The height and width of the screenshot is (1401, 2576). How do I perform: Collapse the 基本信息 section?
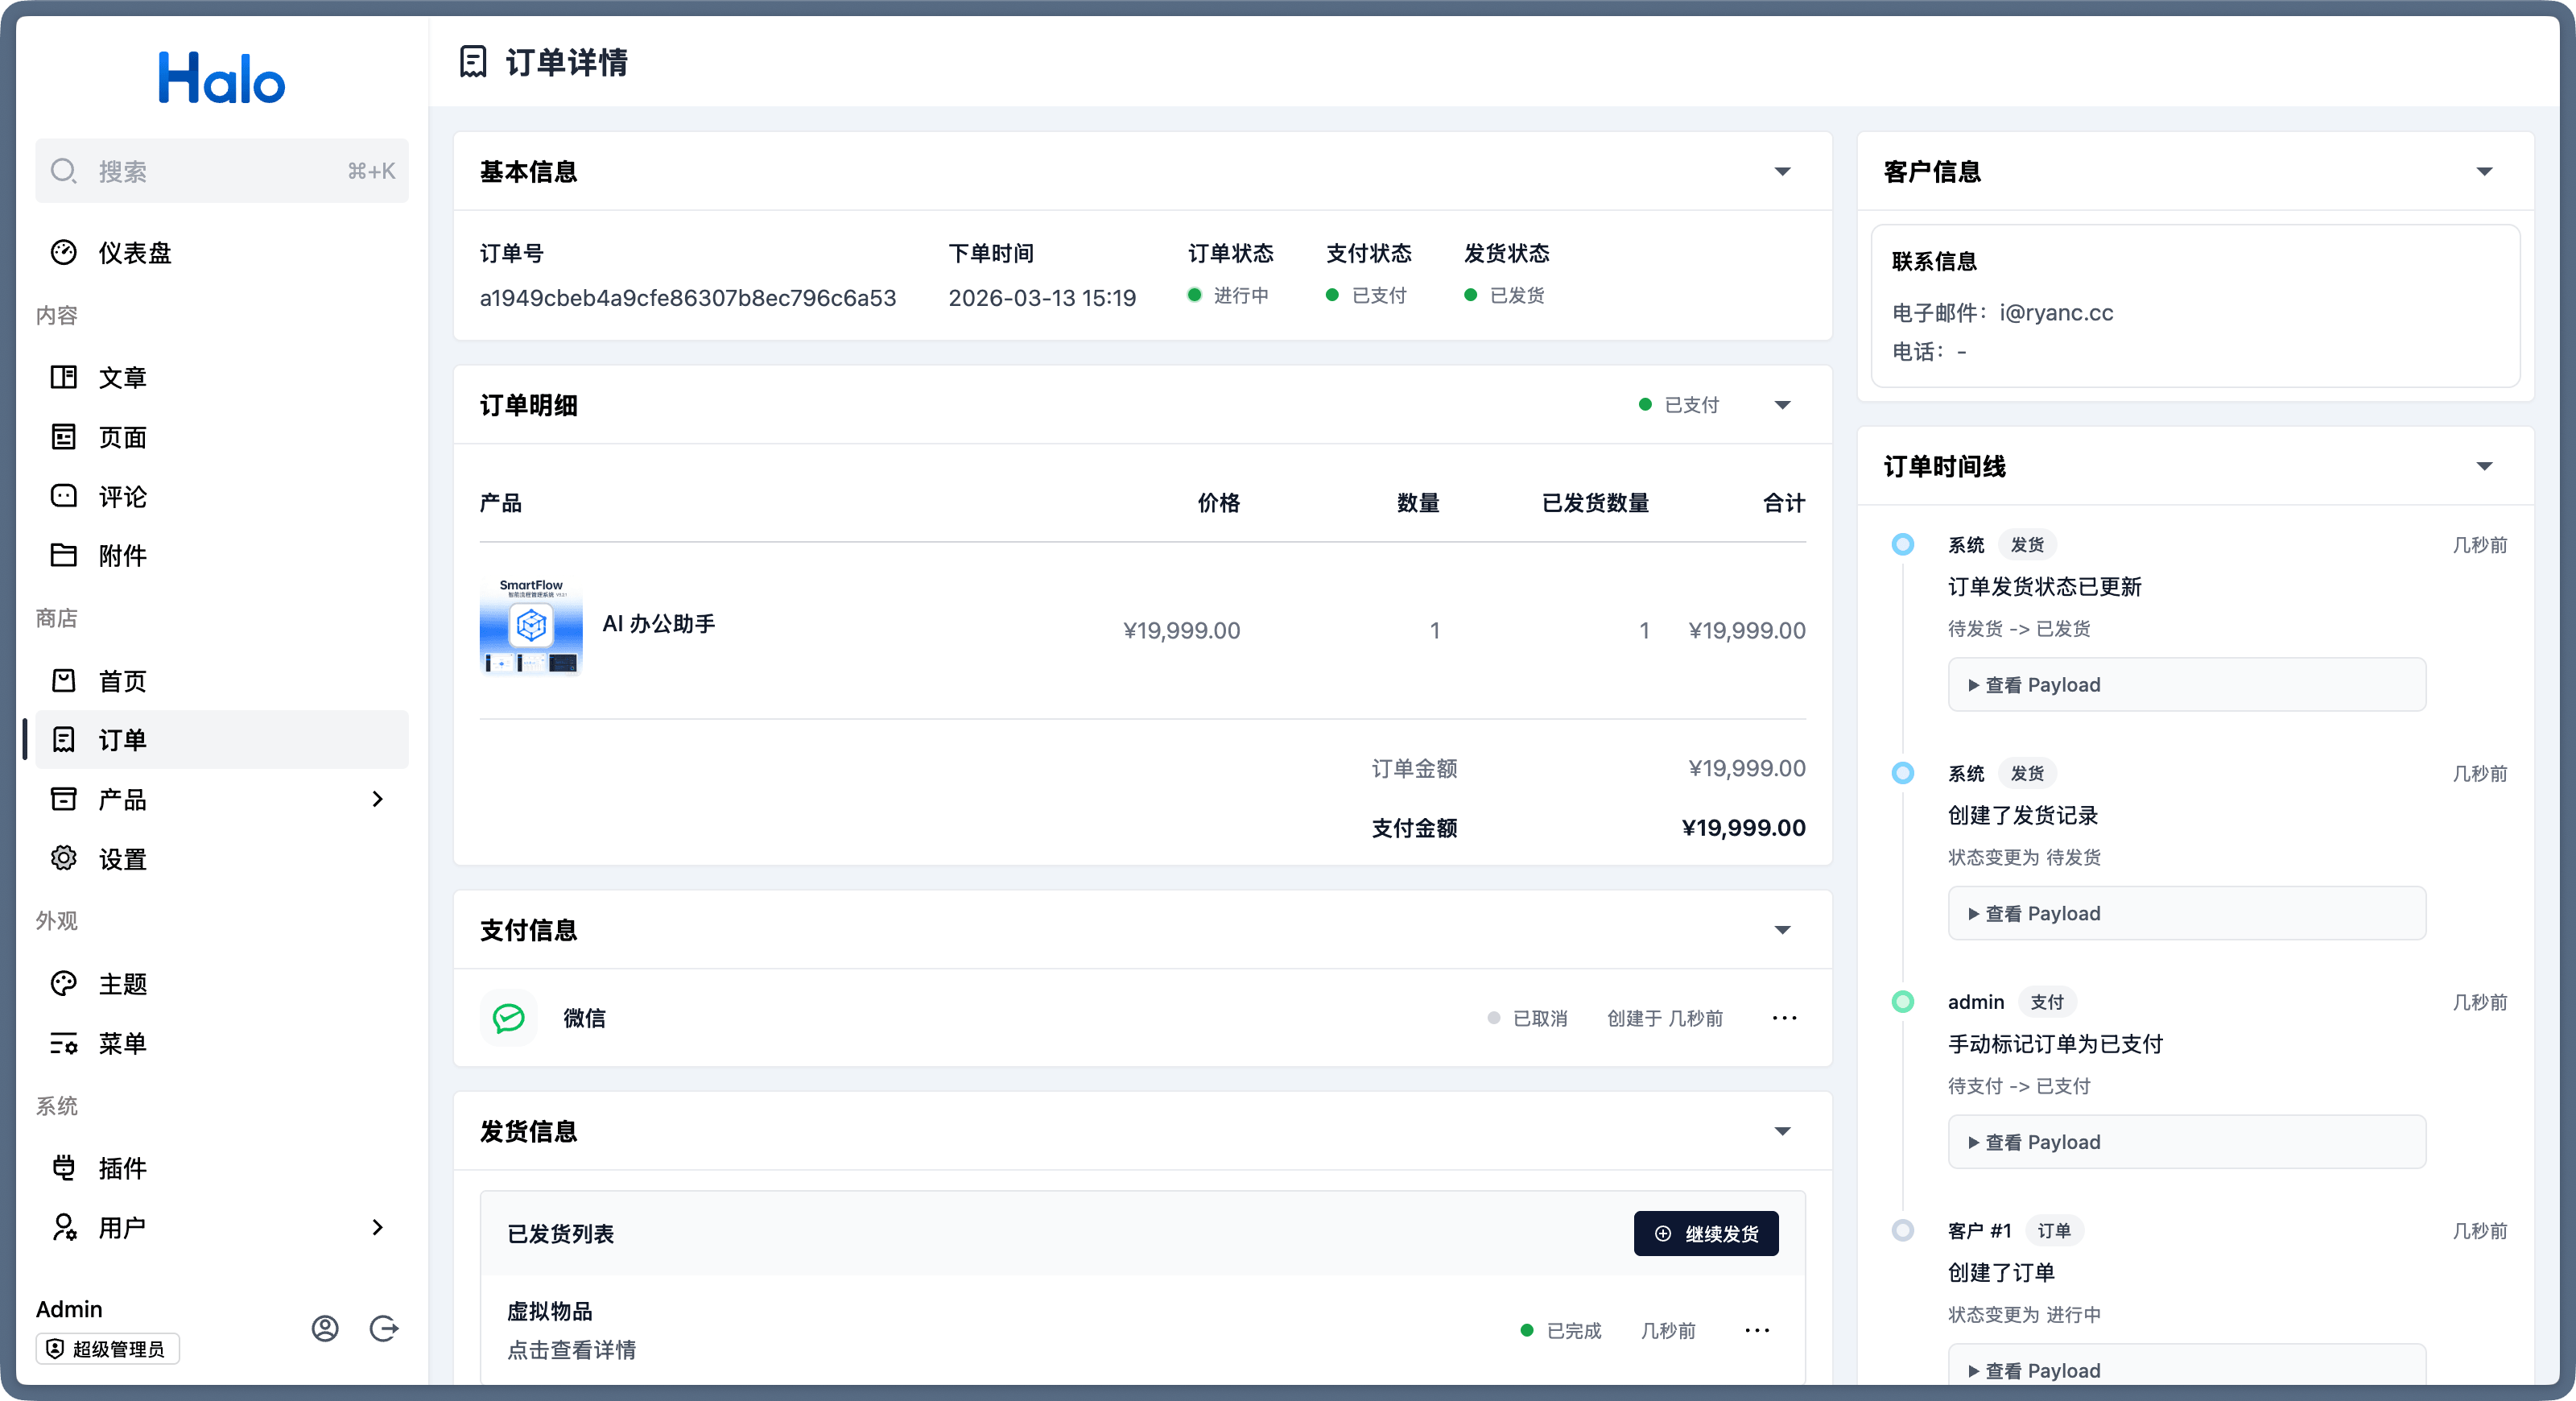coord(1782,172)
